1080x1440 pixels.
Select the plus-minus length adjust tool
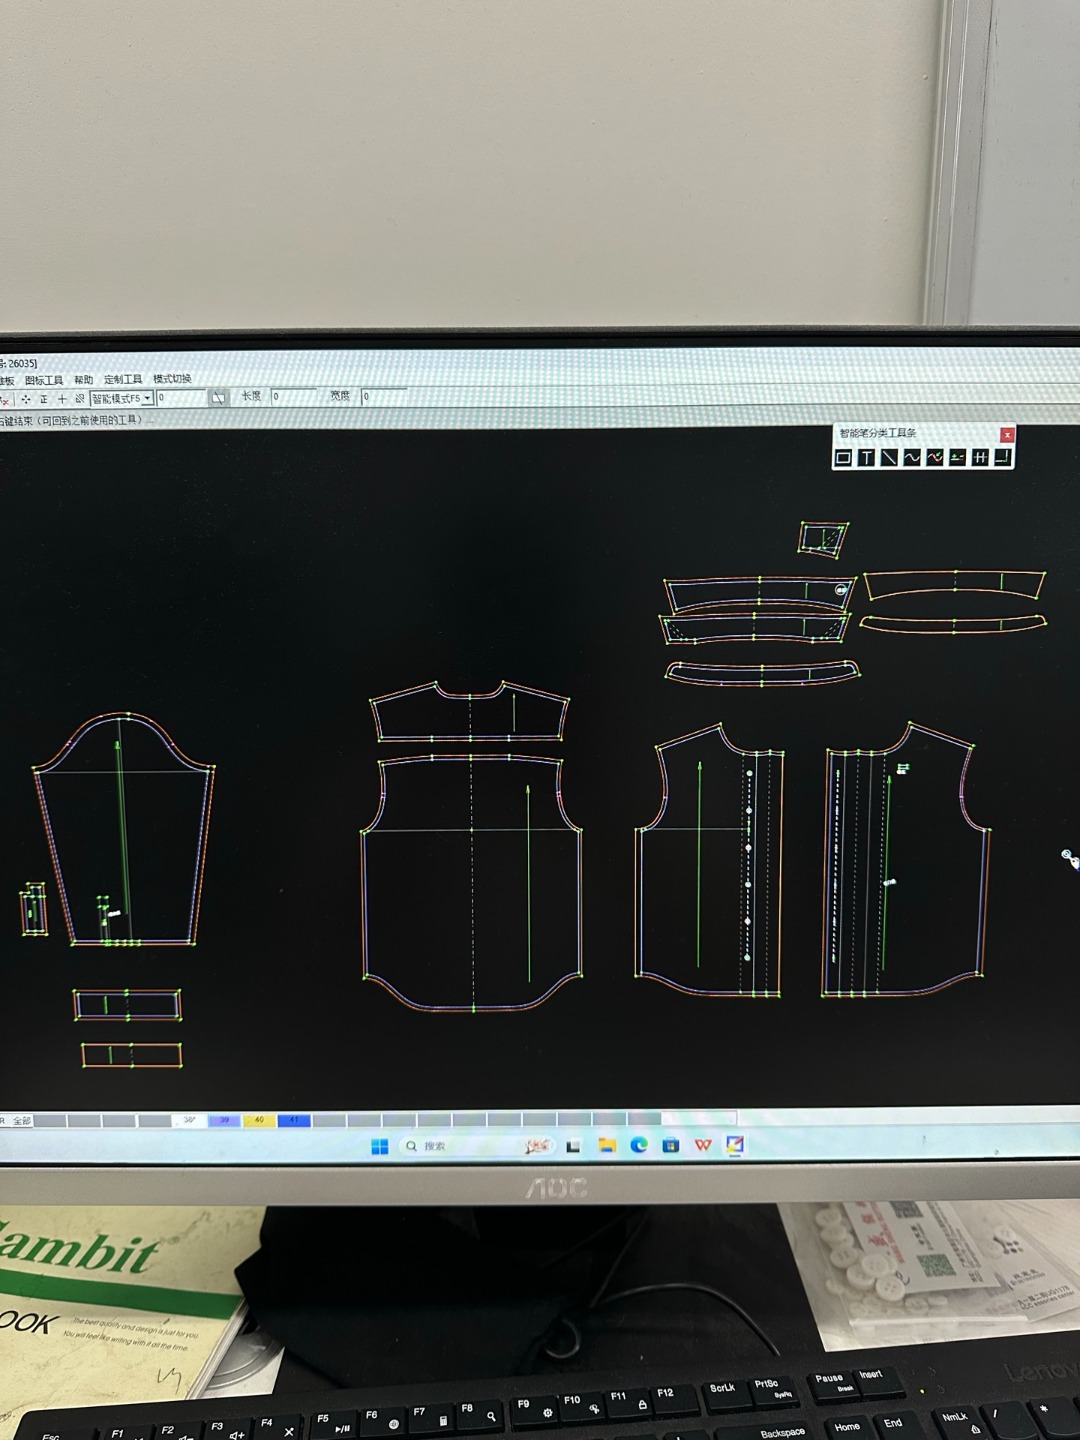[x=957, y=458]
